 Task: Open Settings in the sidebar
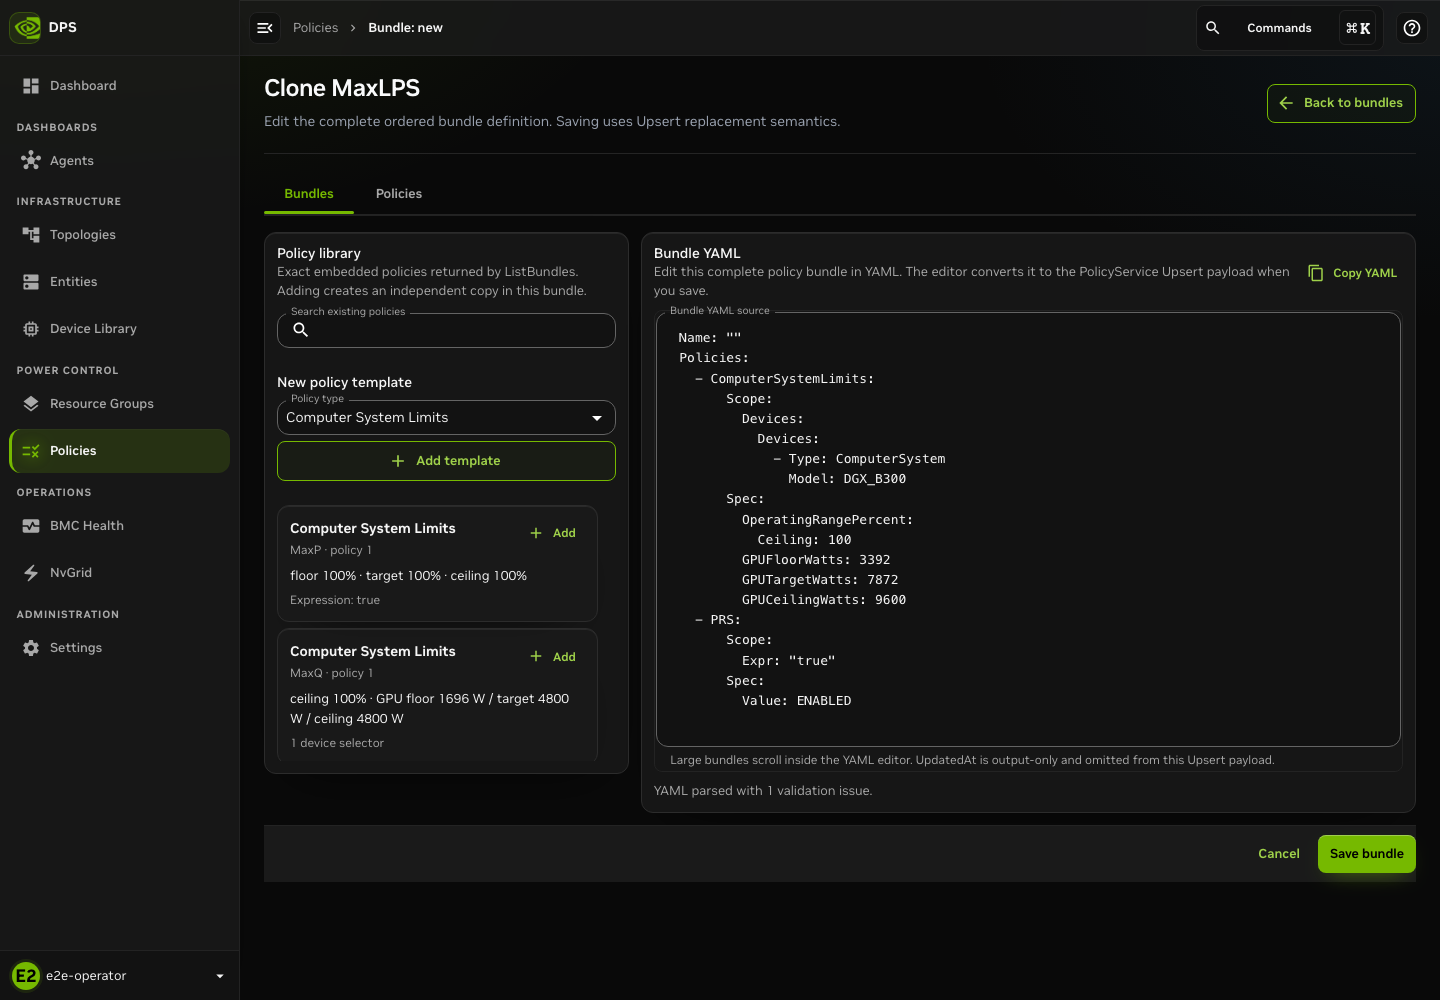pyautogui.click(x=120, y=648)
